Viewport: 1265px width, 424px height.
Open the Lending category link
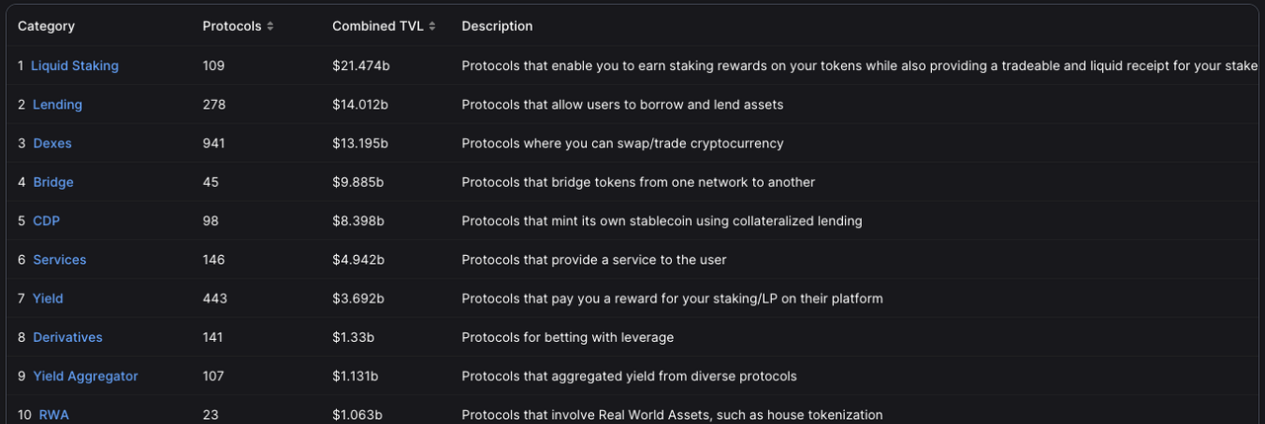(x=57, y=105)
